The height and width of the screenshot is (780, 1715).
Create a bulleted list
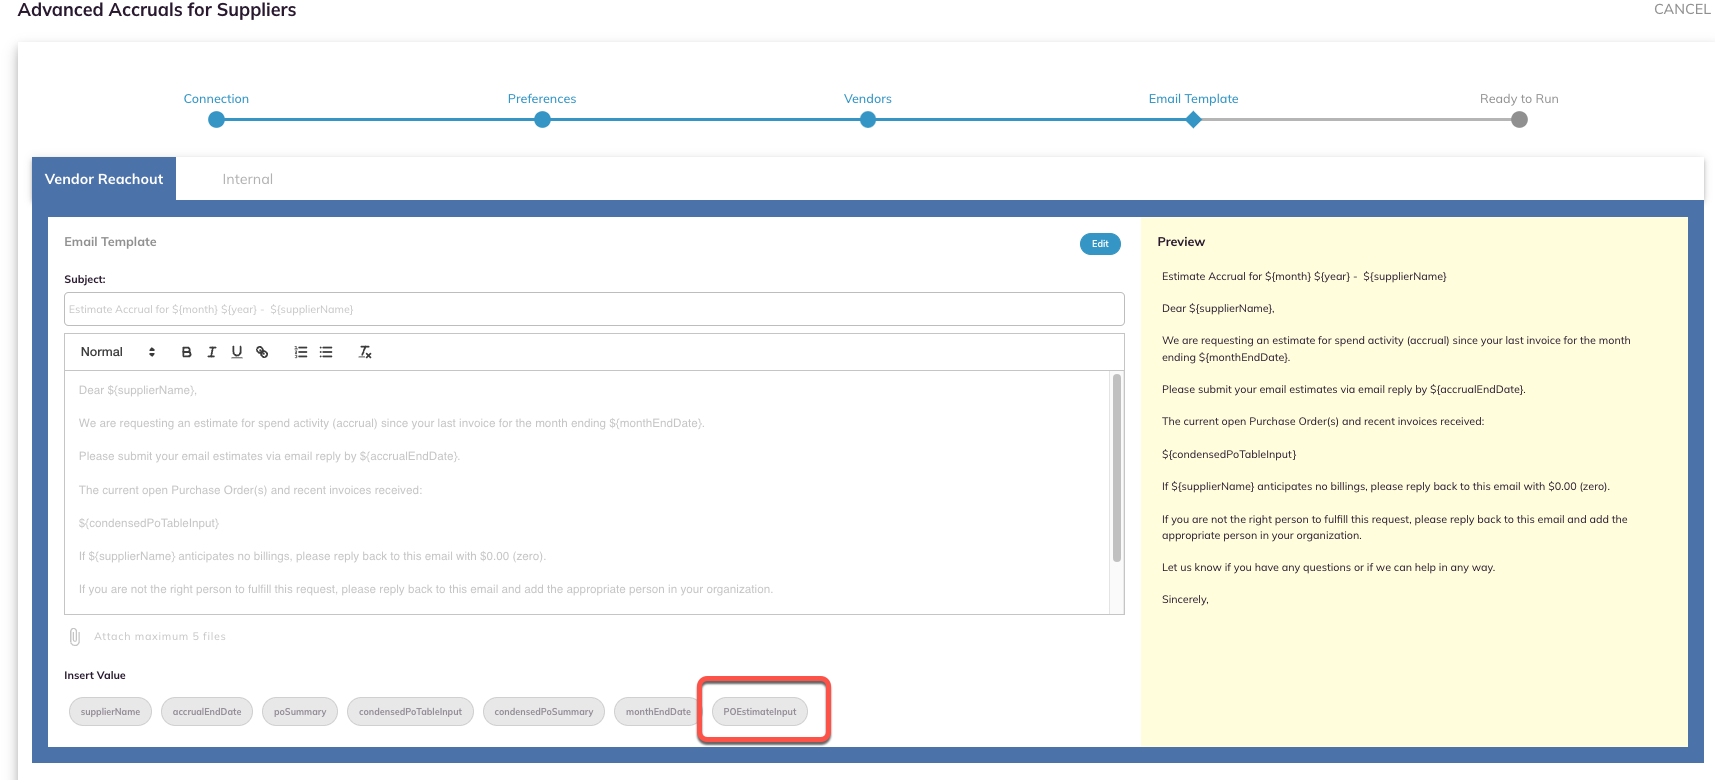(326, 352)
